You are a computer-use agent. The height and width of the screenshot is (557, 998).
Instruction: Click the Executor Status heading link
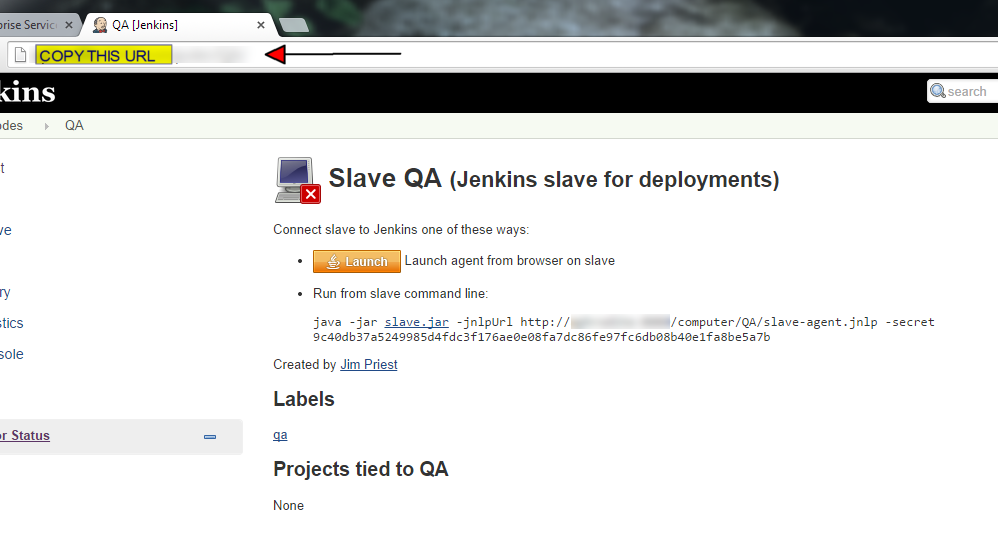[24, 436]
